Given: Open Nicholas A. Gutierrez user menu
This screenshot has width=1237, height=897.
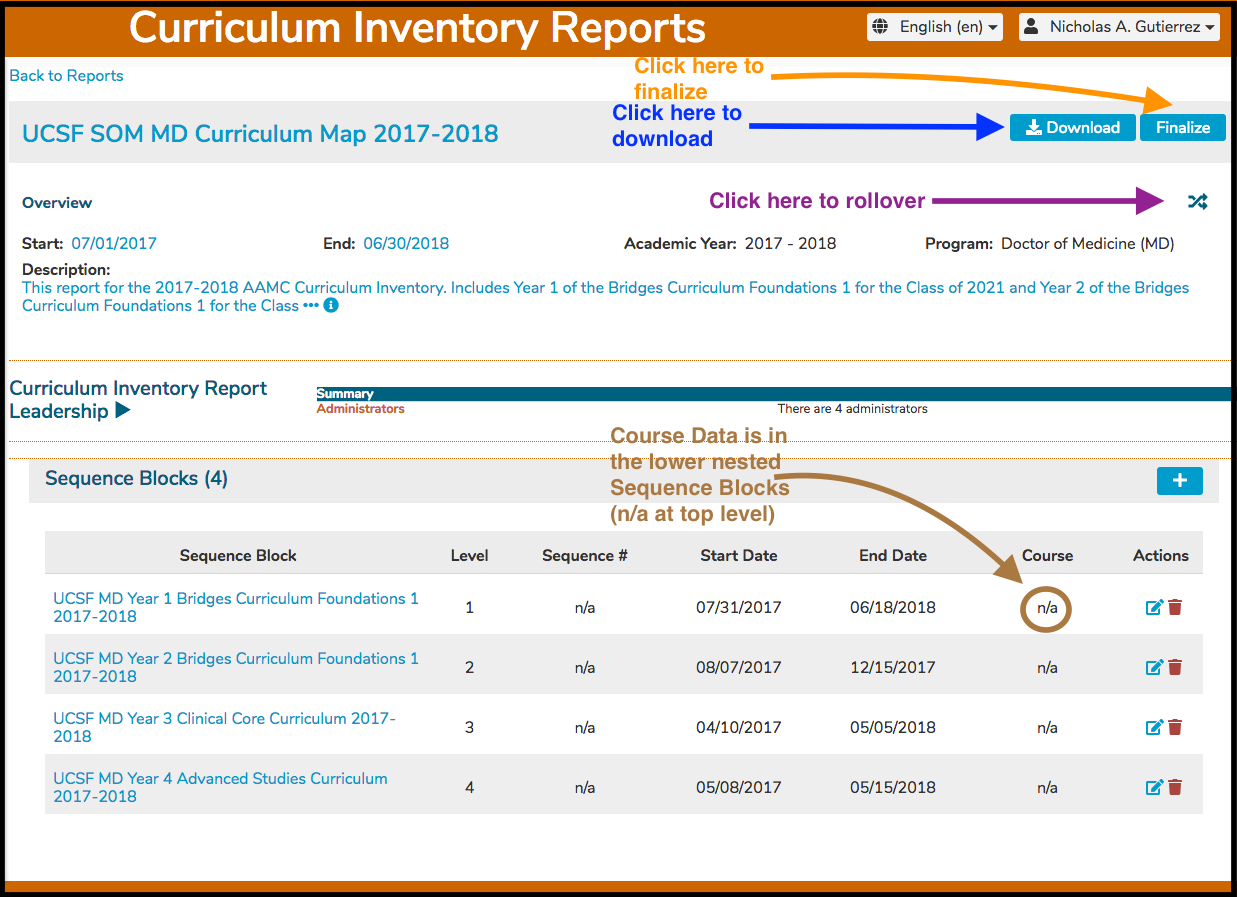Looking at the screenshot, I should coord(1120,27).
